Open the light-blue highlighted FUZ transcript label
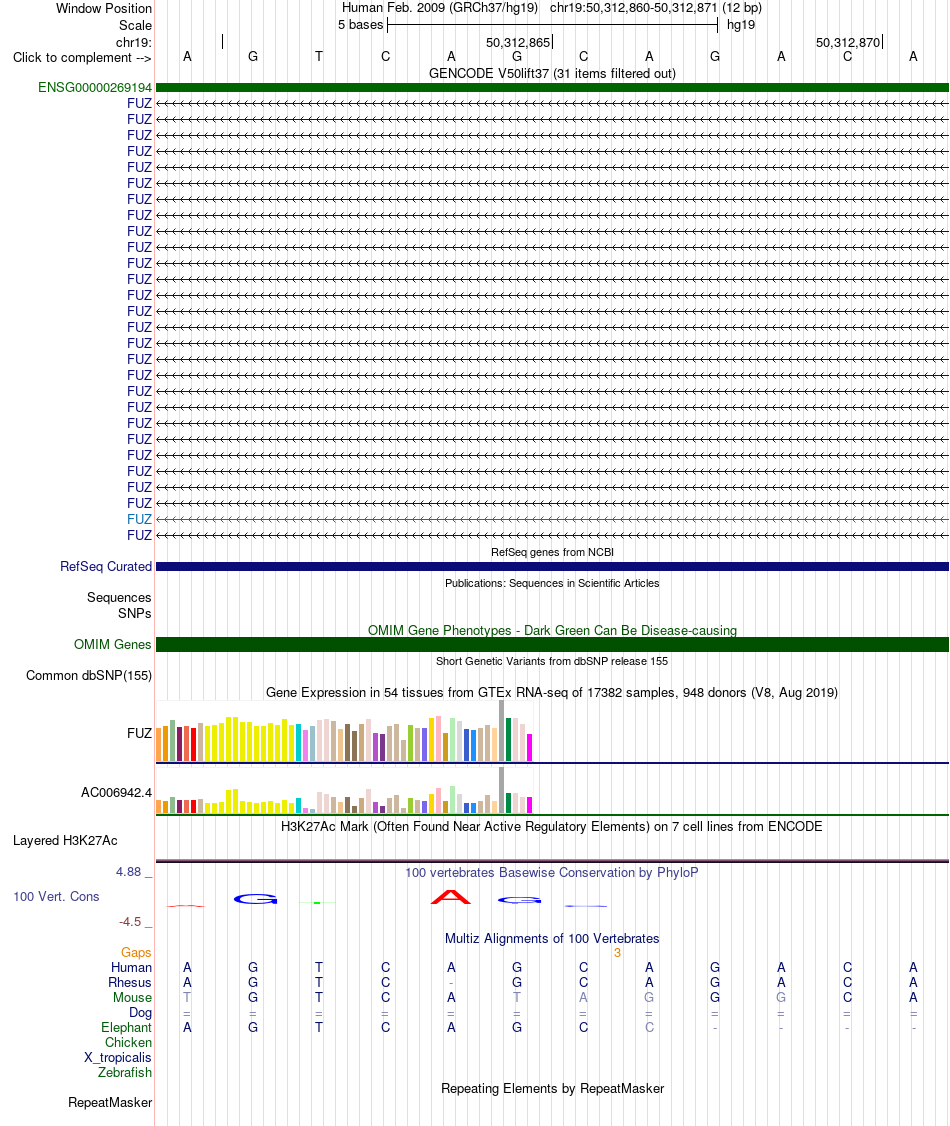 tap(139, 519)
